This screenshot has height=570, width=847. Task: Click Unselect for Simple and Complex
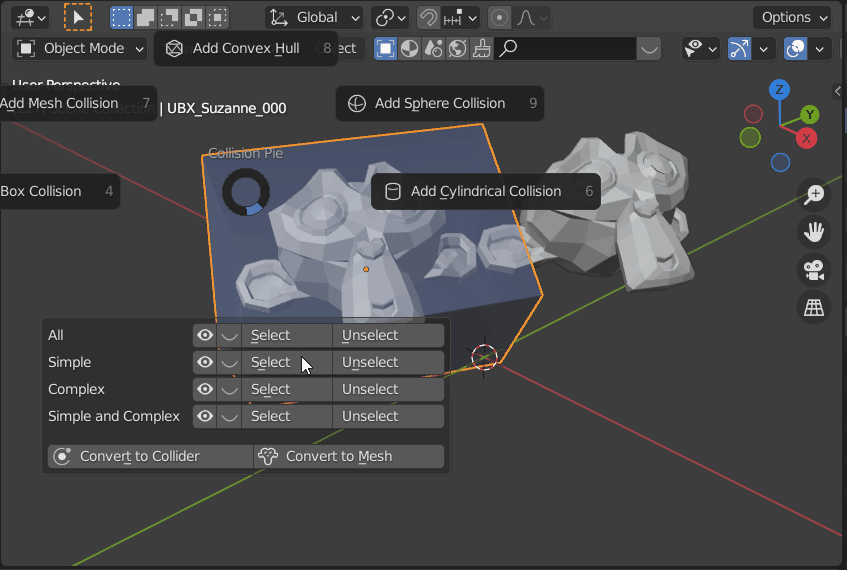(388, 416)
